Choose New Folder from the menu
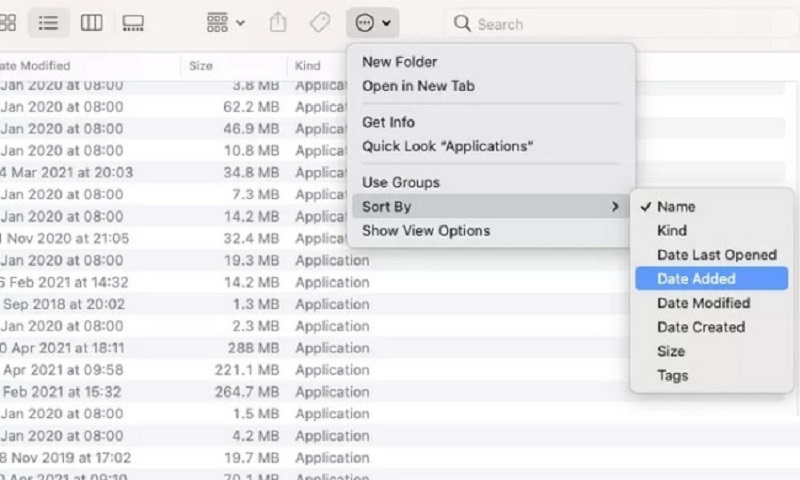The height and width of the screenshot is (480, 800). [400, 62]
